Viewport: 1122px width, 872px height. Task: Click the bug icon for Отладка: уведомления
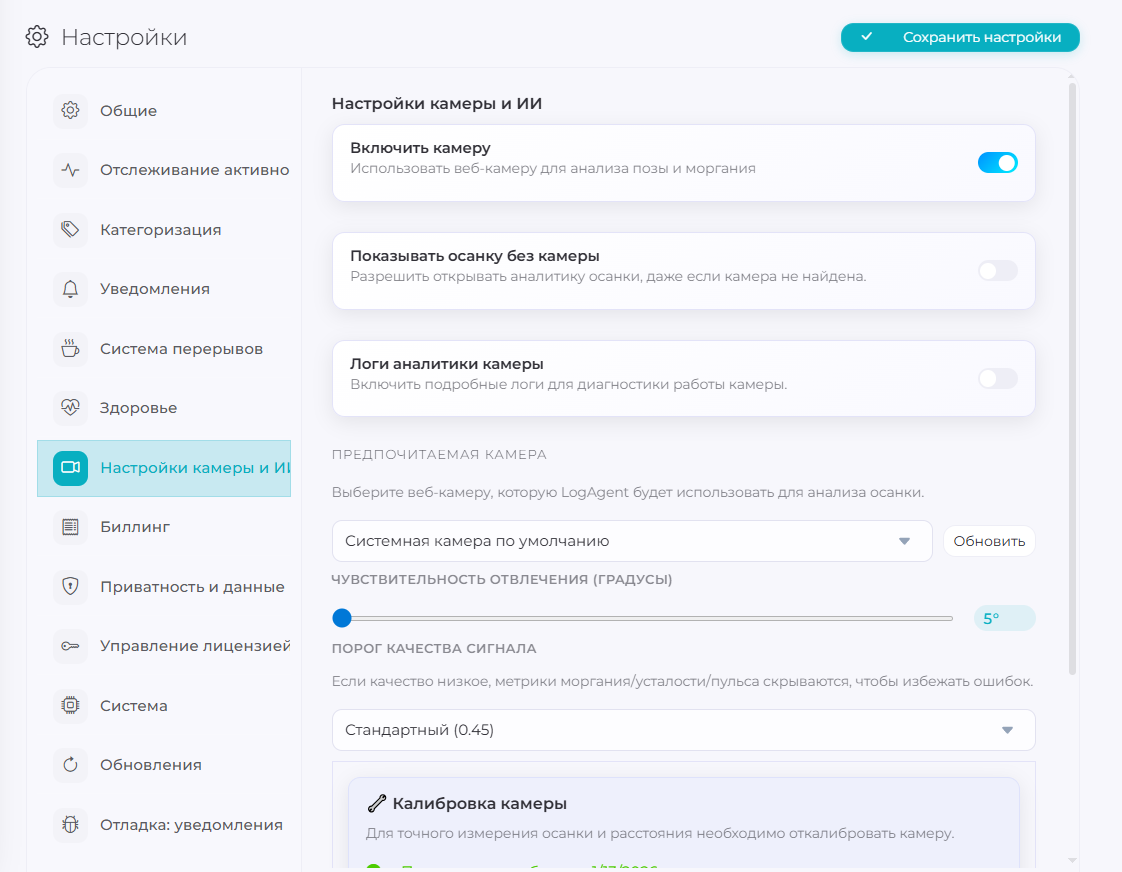(70, 825)
